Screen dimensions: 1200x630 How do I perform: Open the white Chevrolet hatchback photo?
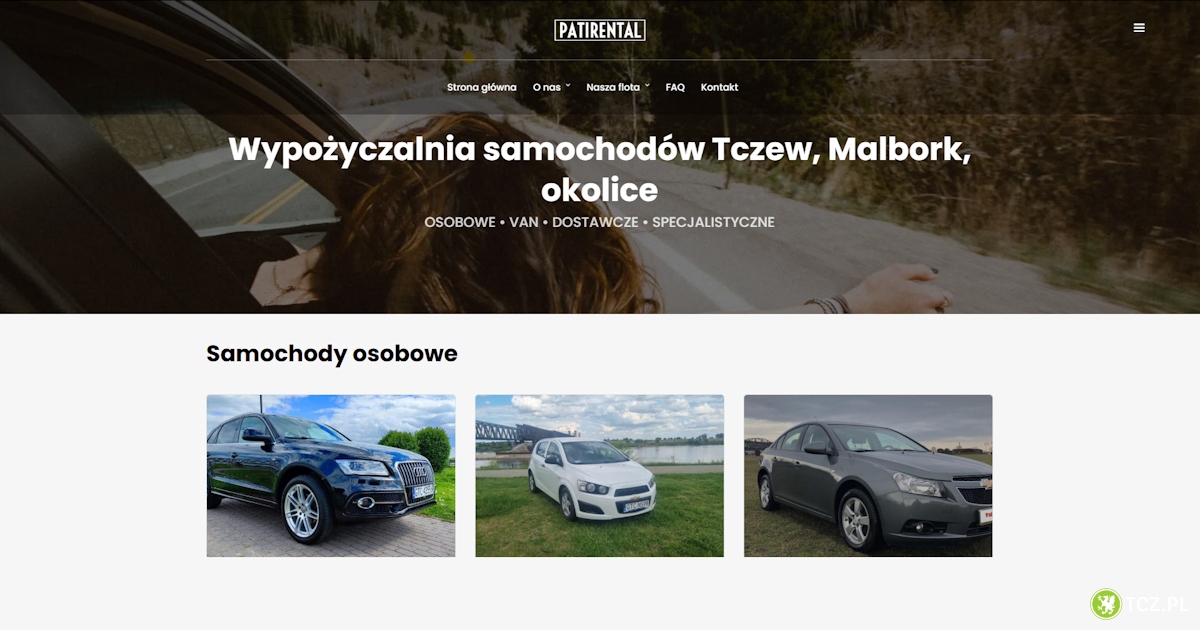599,476
